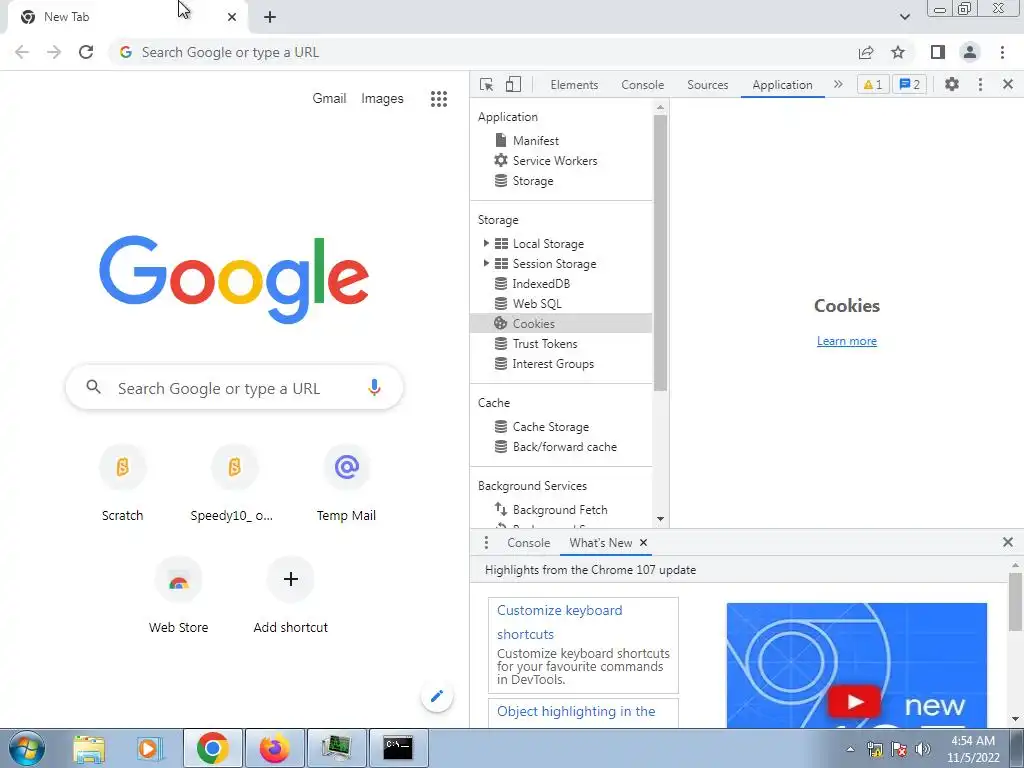Open the Web Store shortcut
1024x768 pixels.
pyautogui.click(x=178, y=596)
